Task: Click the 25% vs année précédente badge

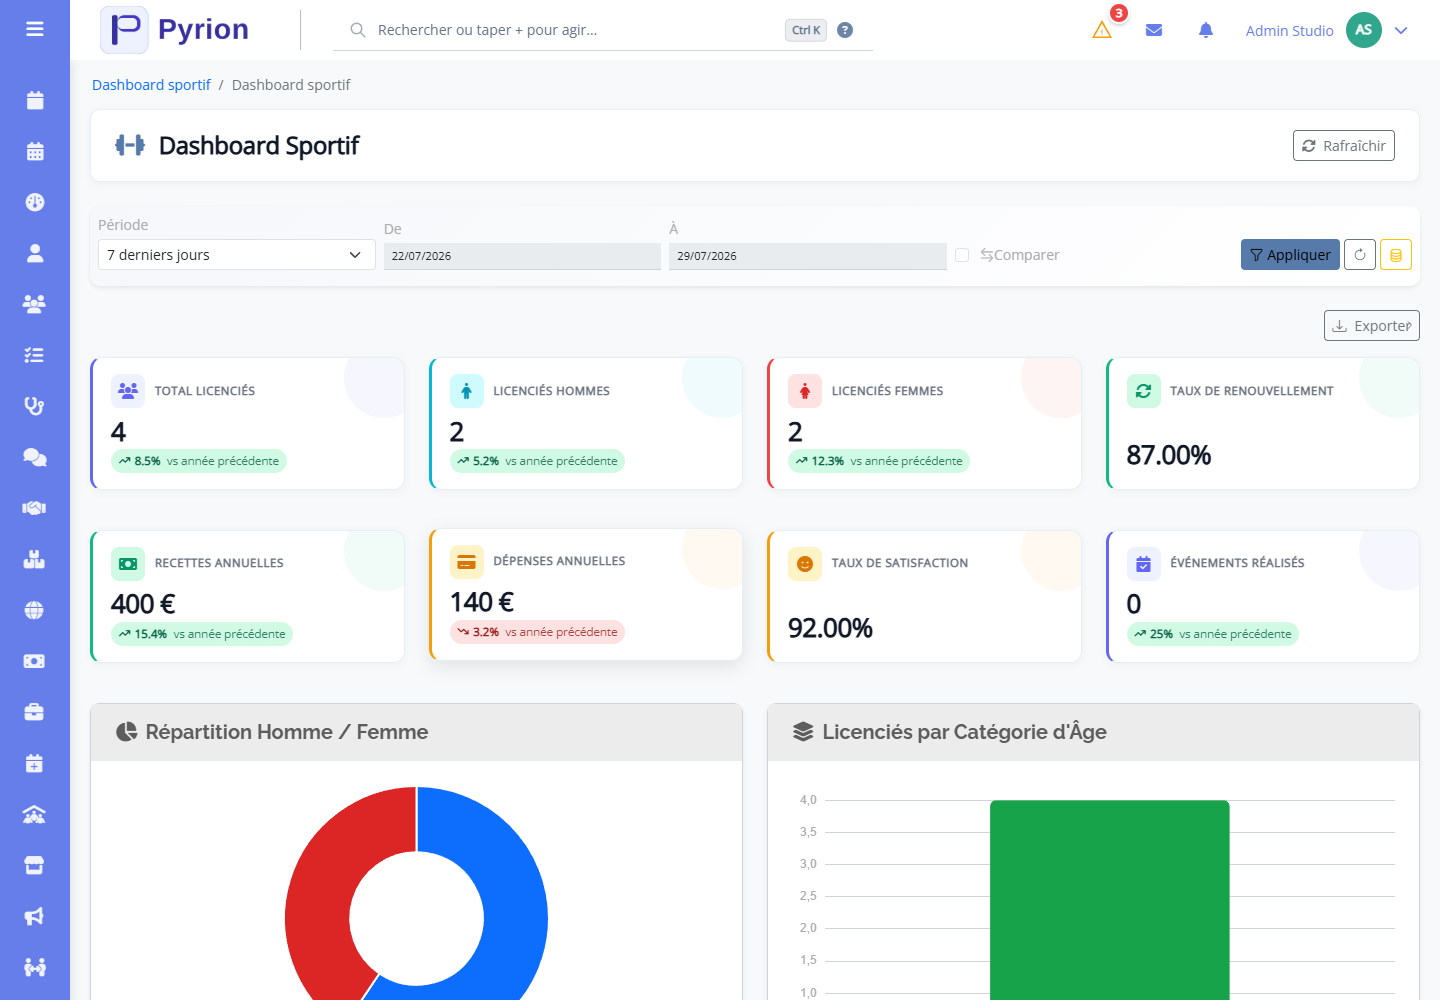Action: 1213,634
